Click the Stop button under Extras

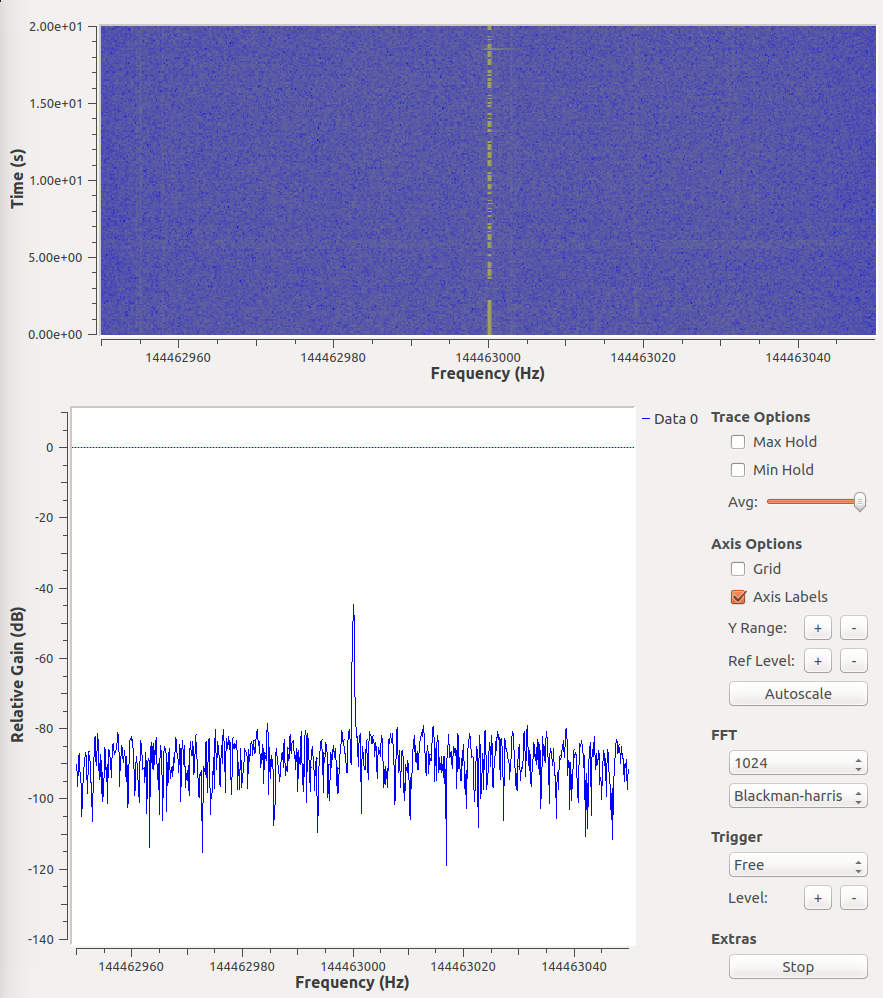click(797, 967)
